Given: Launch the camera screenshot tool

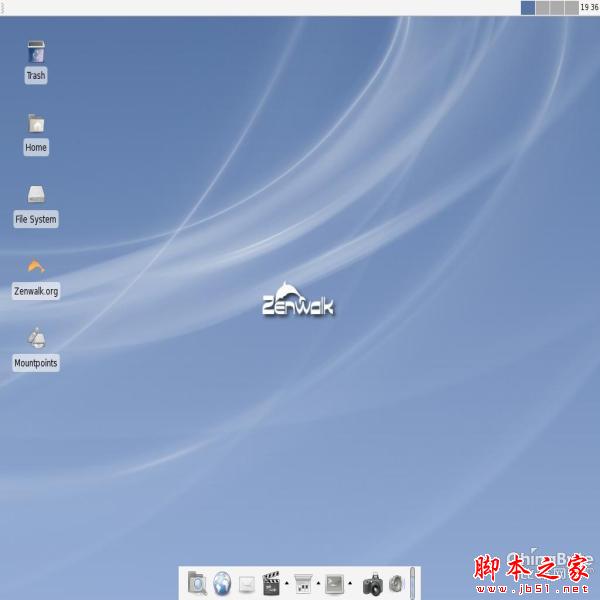Looking at the screenshot, I should tap(373, 584).
